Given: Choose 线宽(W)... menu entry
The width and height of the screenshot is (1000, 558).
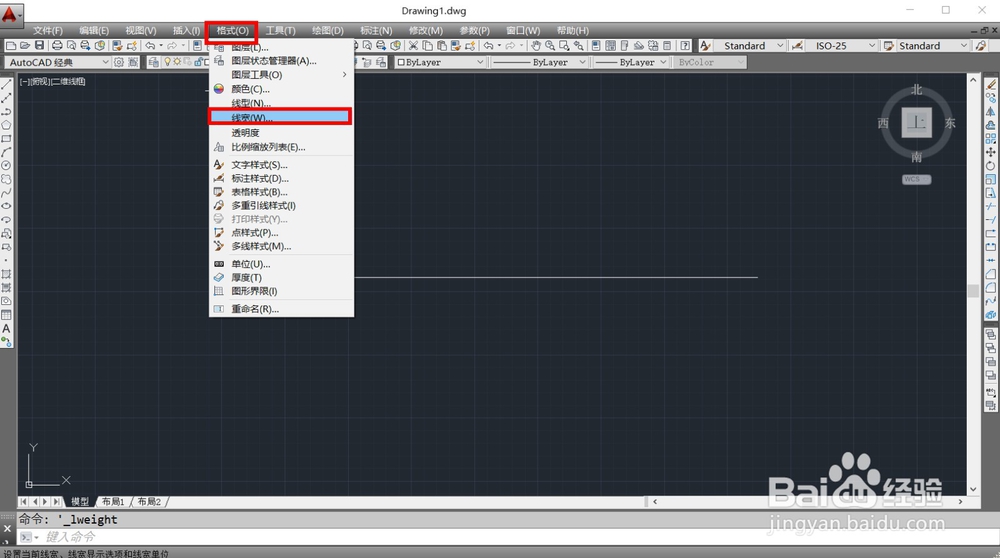Looking at the screenshot, I should tap(280, 117).
